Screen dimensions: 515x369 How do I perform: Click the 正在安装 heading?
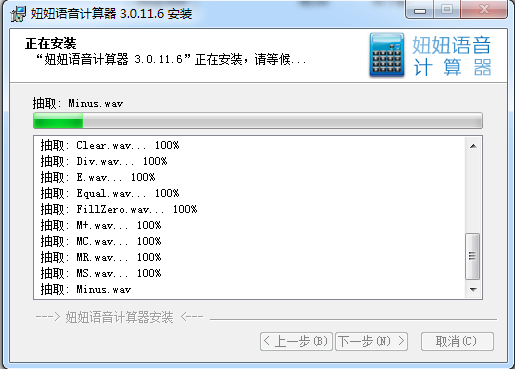tap(51, 43)
